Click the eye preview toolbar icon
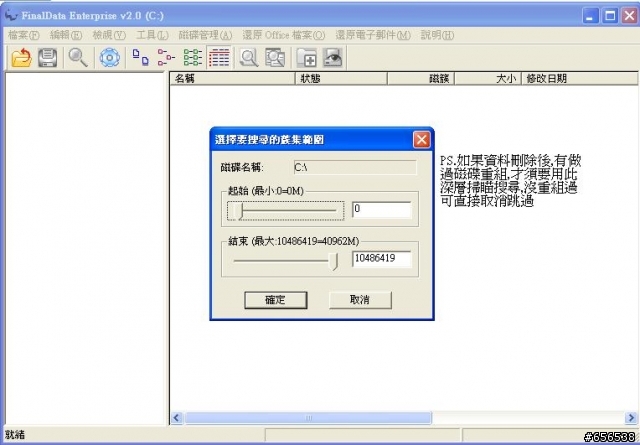Image resolution: width=640 pixels, height=445 pixels. [333, 58]
